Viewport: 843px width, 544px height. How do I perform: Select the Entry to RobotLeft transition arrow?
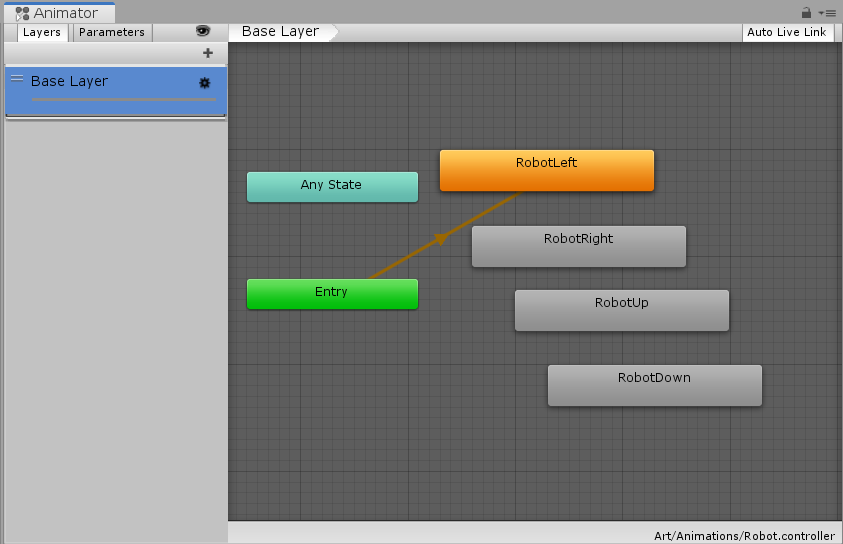440,238
